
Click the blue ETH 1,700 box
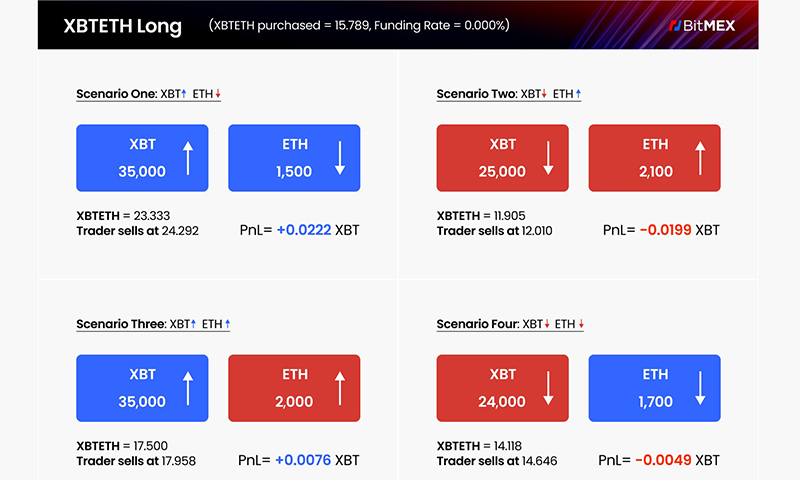[x=655, y=388]
